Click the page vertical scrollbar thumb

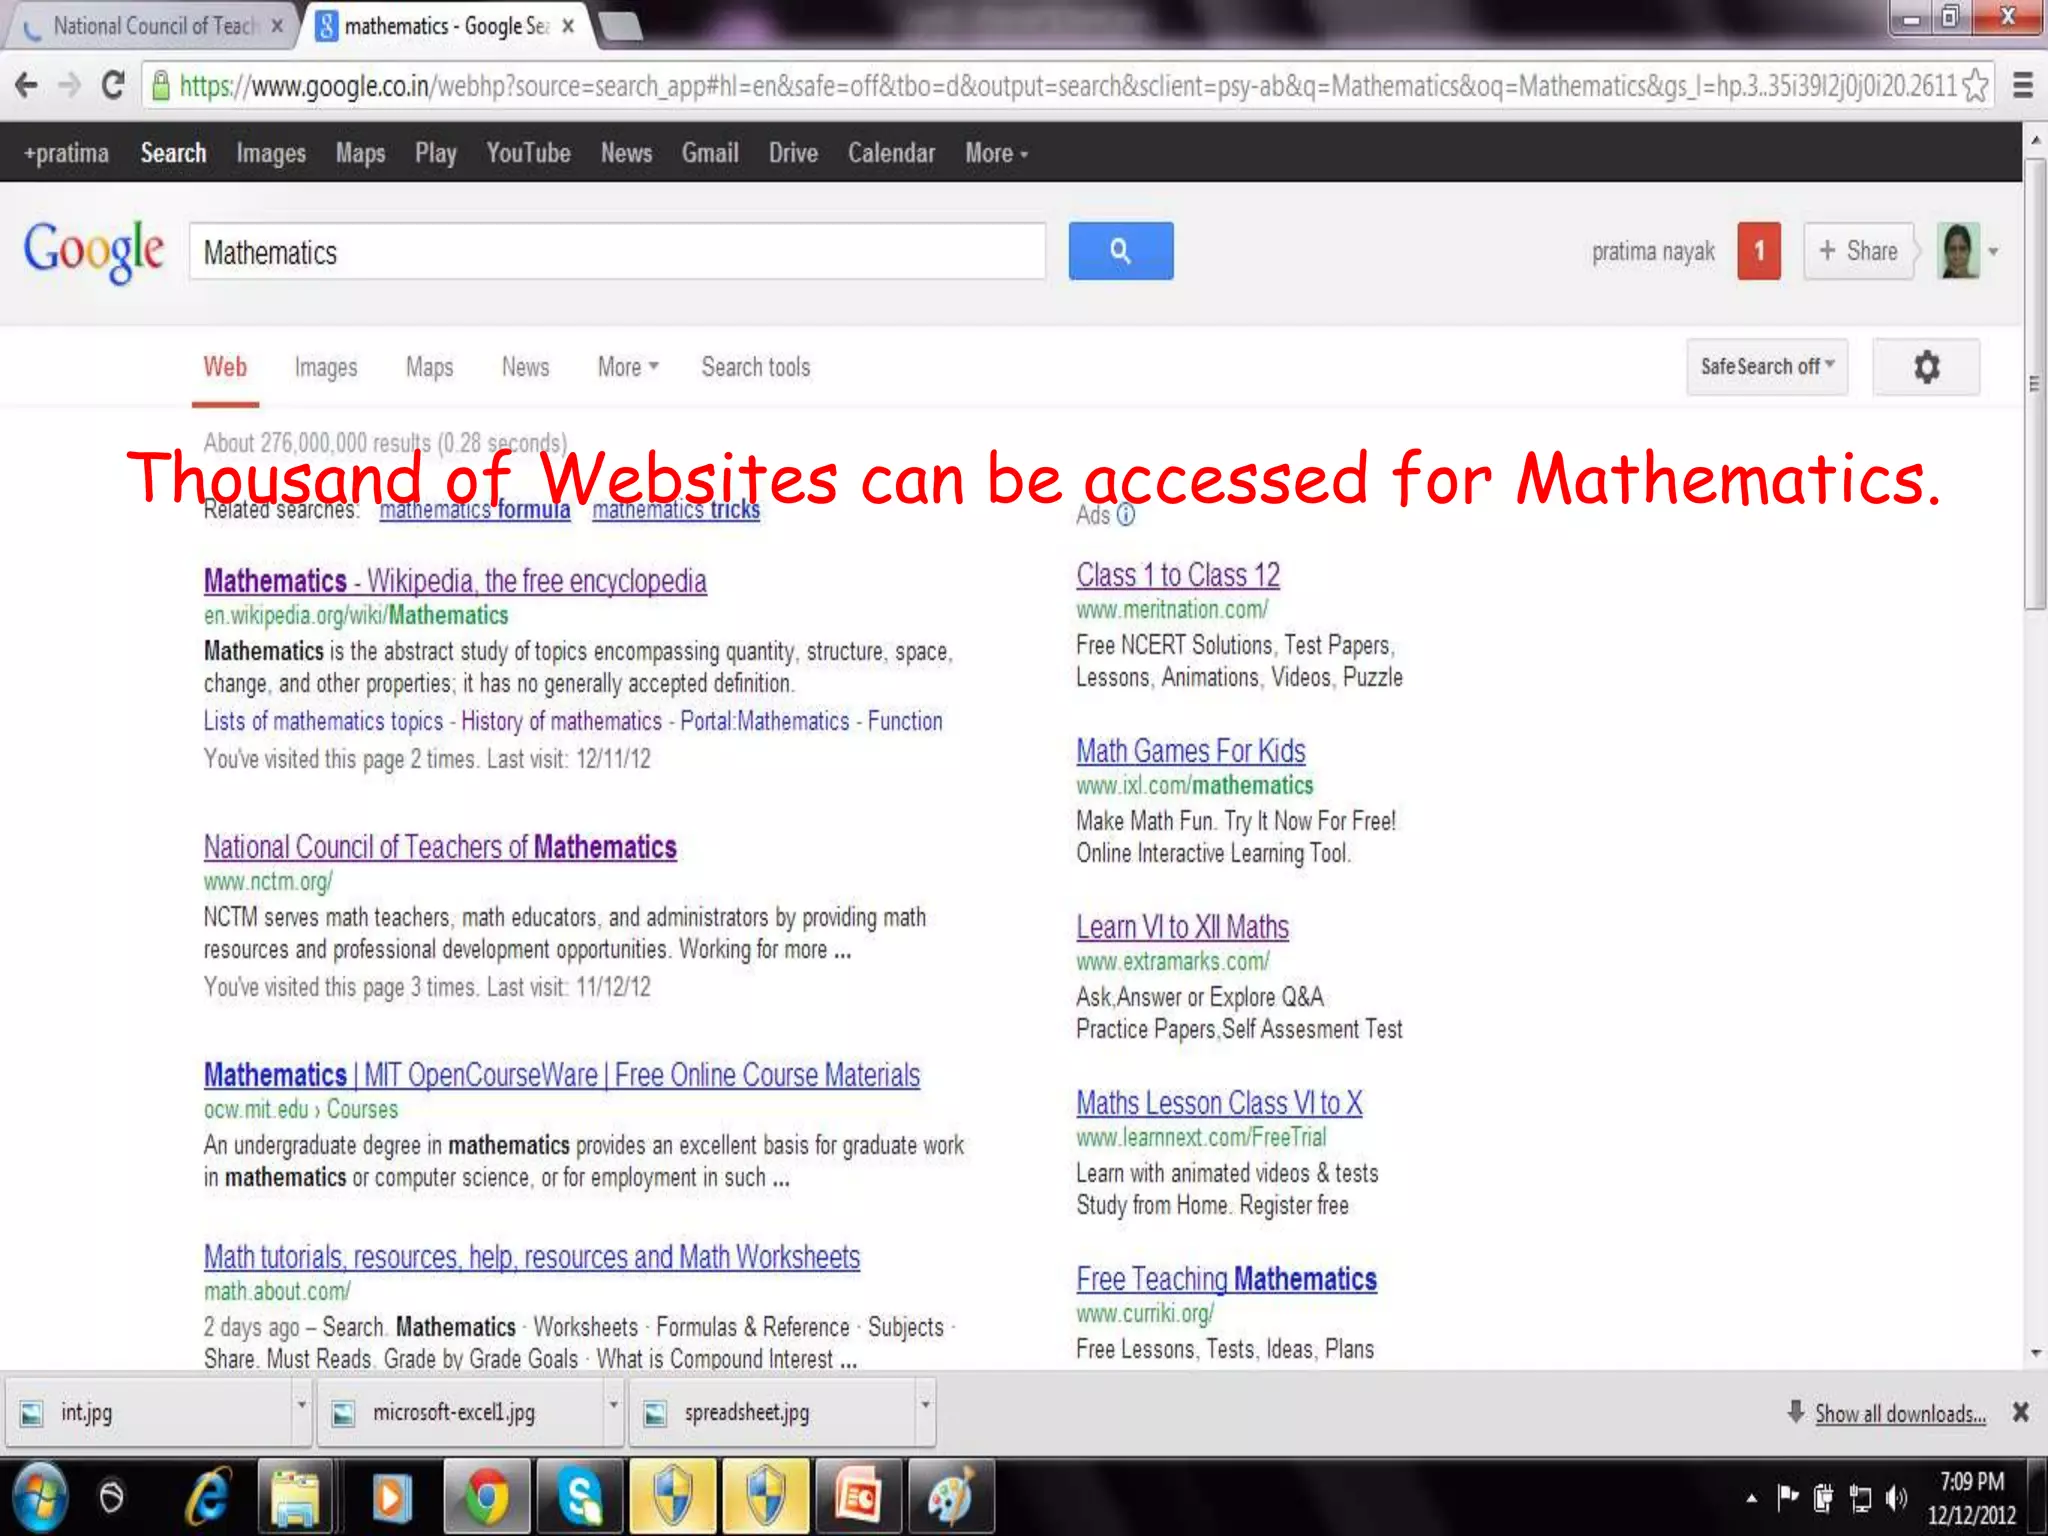pyautogui.click(x=2034, y=383)
